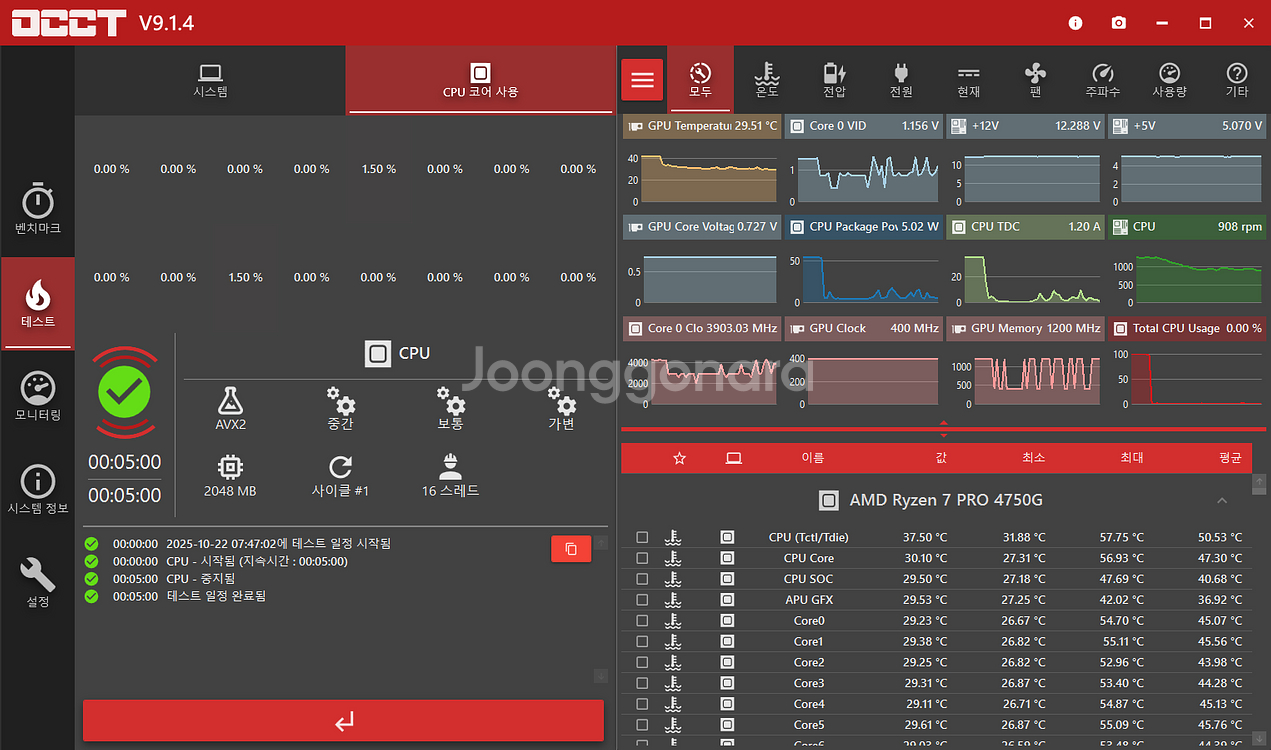This screenshot has width=1271, height=750.
Task: Collapse the graph panel using red divider arrows
Action: click(x=943, y=429)
